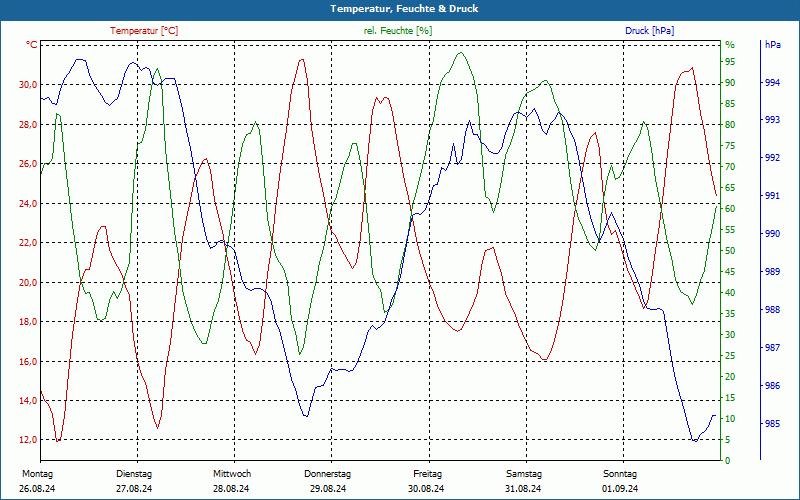The height and width of the screenshot is (500, 800).
Task: Click the 28,0 temperature axis value
Action: (x=28, y=124)
